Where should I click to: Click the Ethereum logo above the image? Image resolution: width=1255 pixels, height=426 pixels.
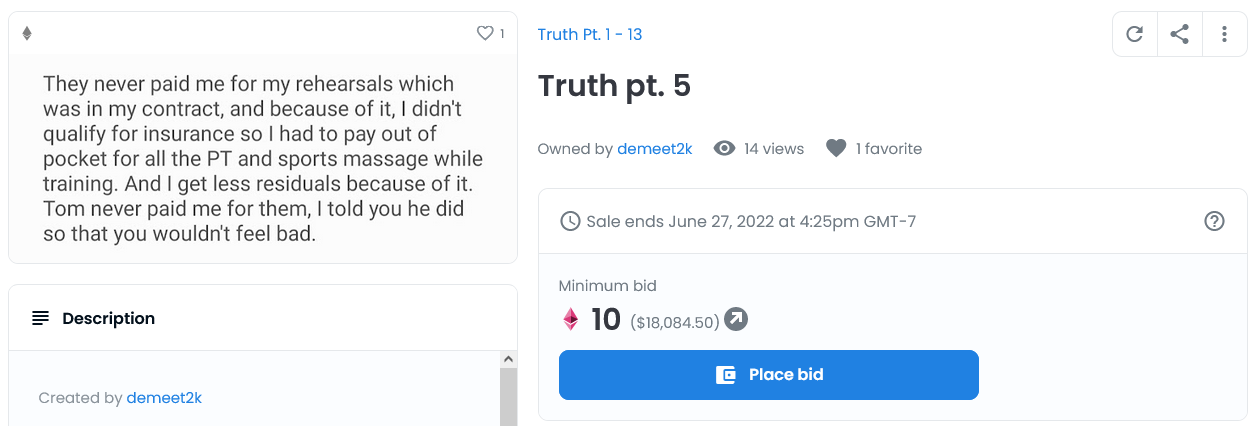(x=27, y=33)
